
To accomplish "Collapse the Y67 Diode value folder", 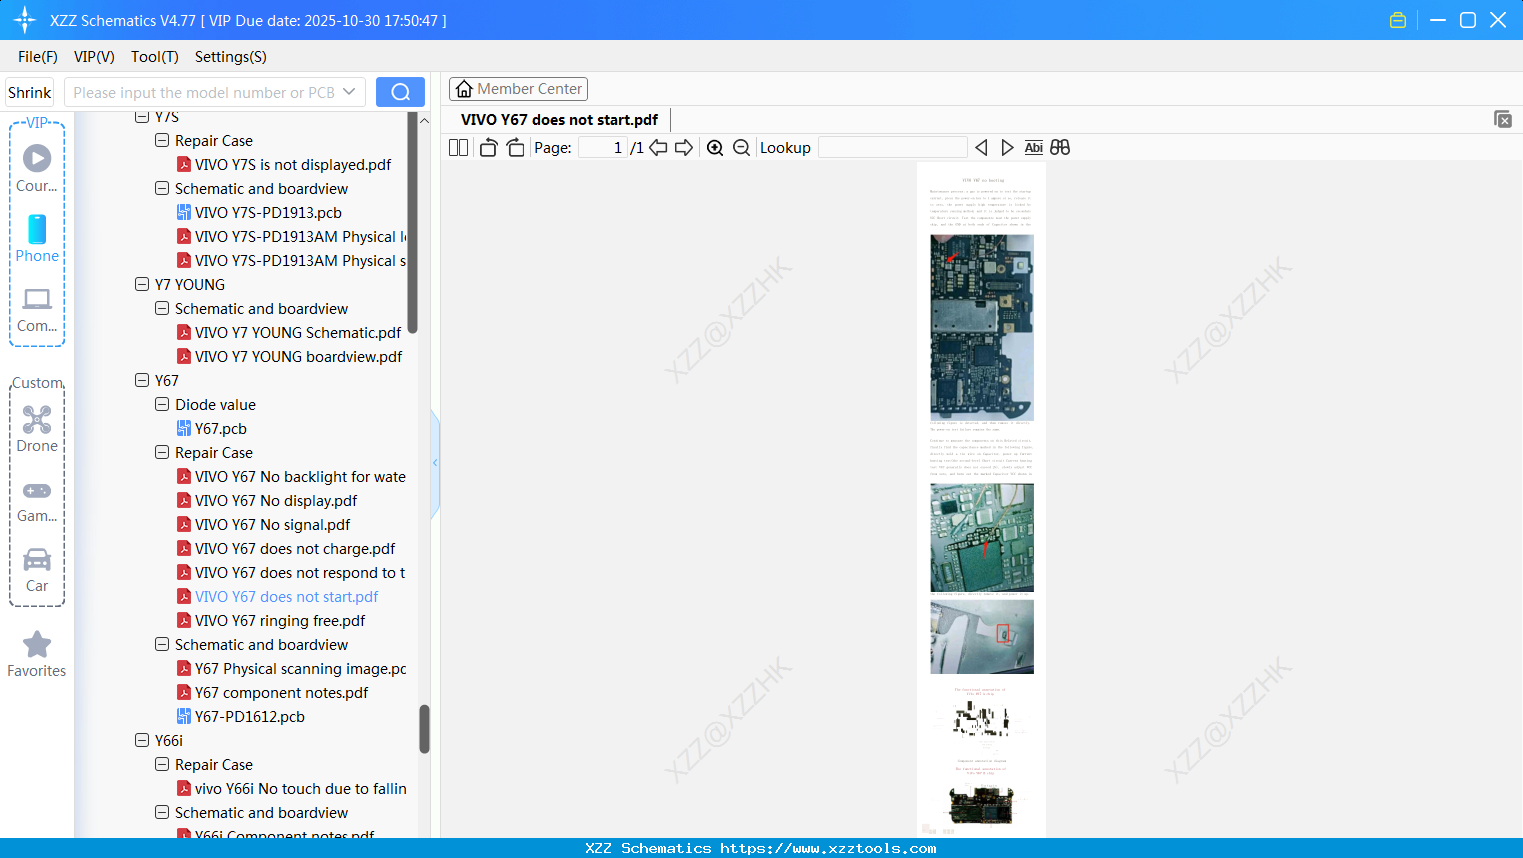I will coord(162,404).
